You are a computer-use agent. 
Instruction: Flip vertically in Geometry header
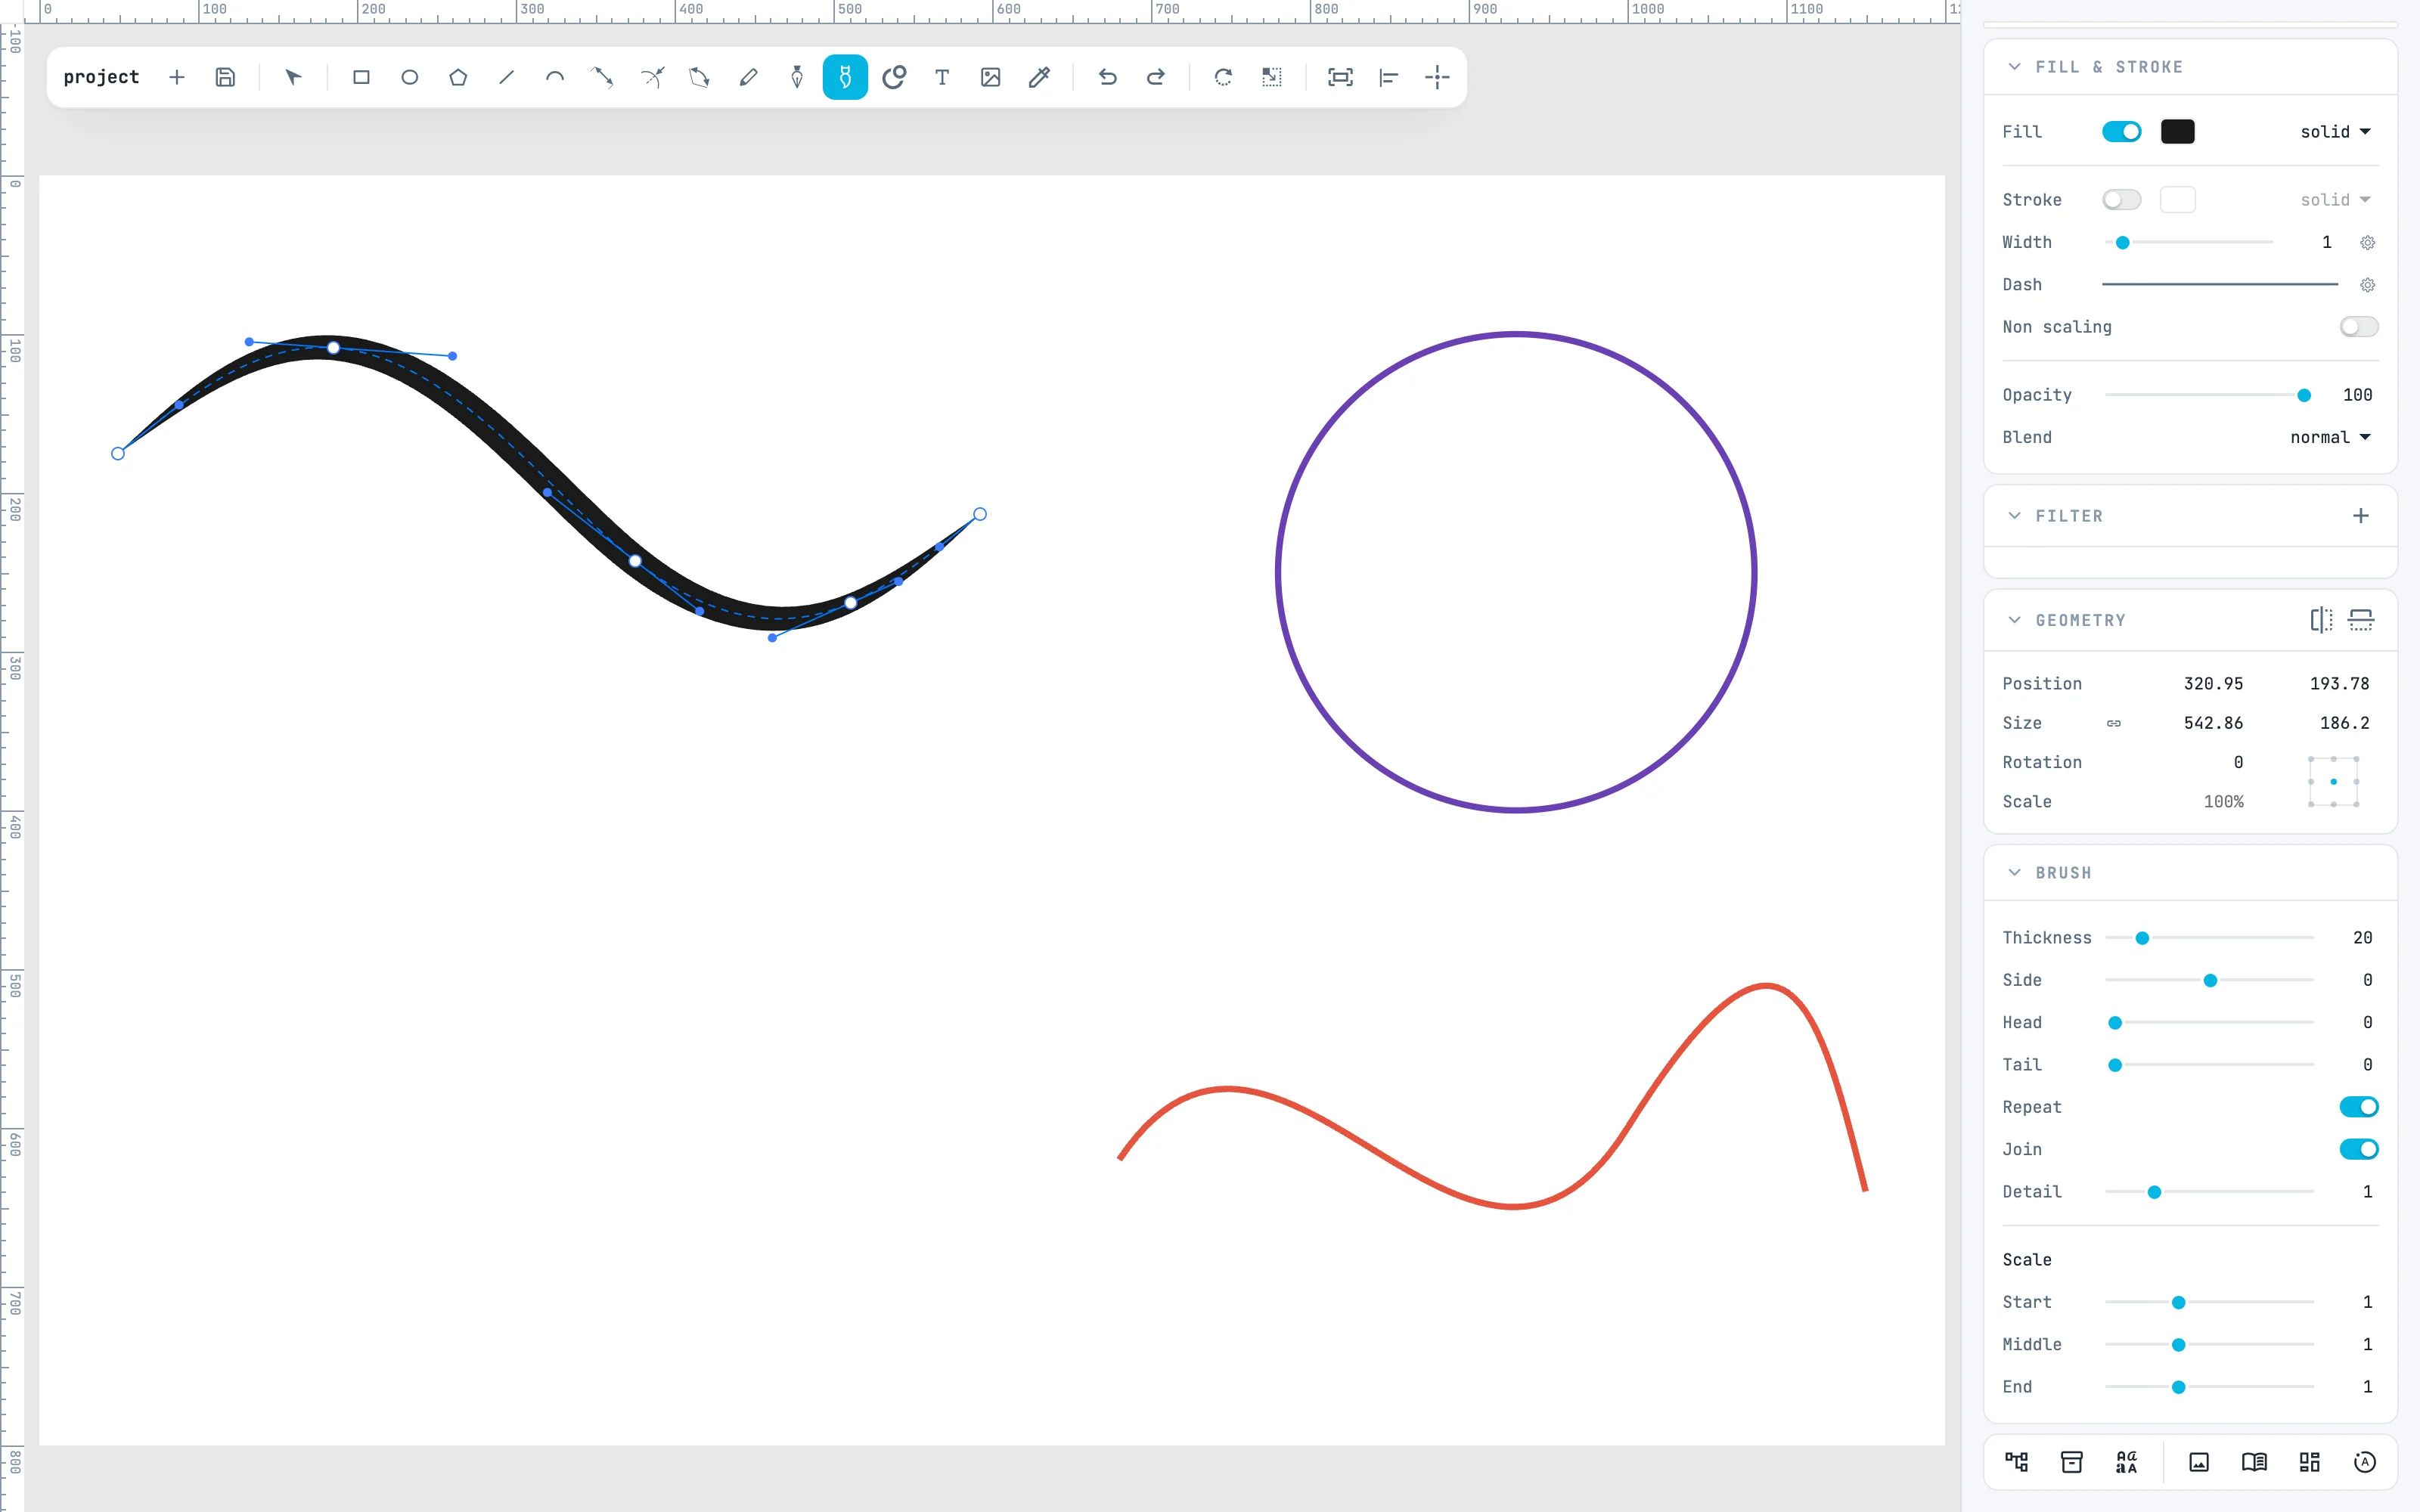pos(2361,620)
